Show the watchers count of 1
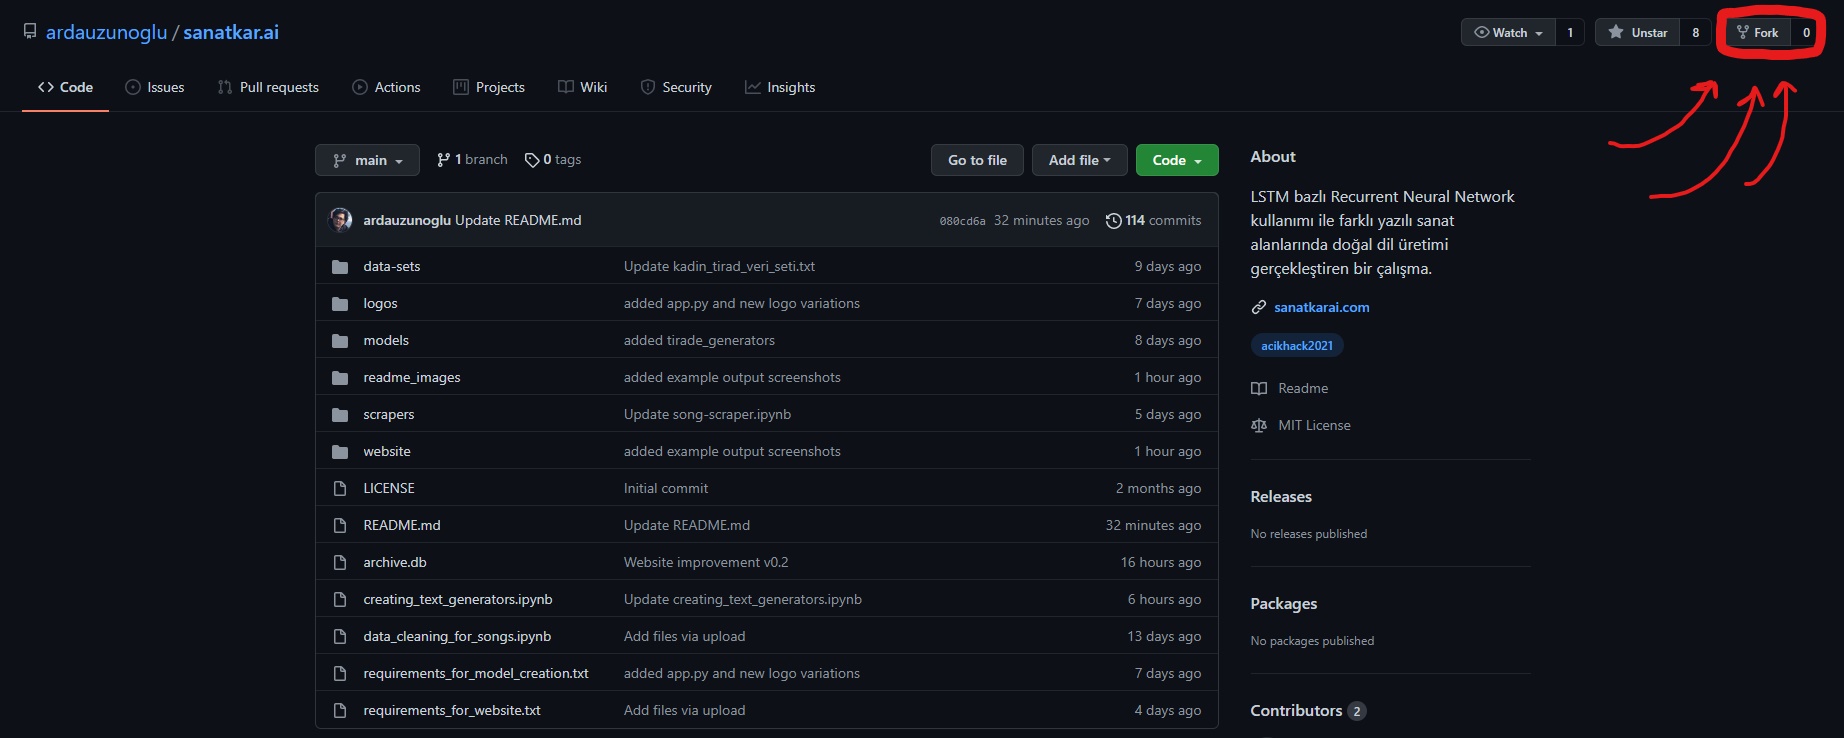The width and height of the screenshot is (1844, 738). (x=1570, y=32)
